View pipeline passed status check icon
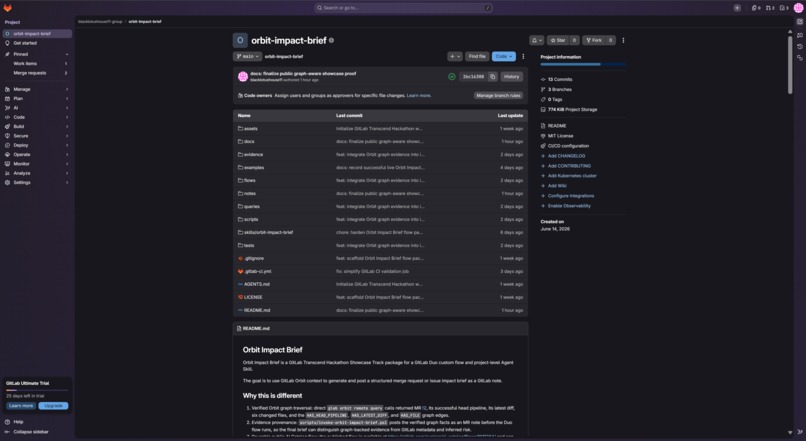The height and width of the screenshot is (441, 806). [x=451, y=77]
